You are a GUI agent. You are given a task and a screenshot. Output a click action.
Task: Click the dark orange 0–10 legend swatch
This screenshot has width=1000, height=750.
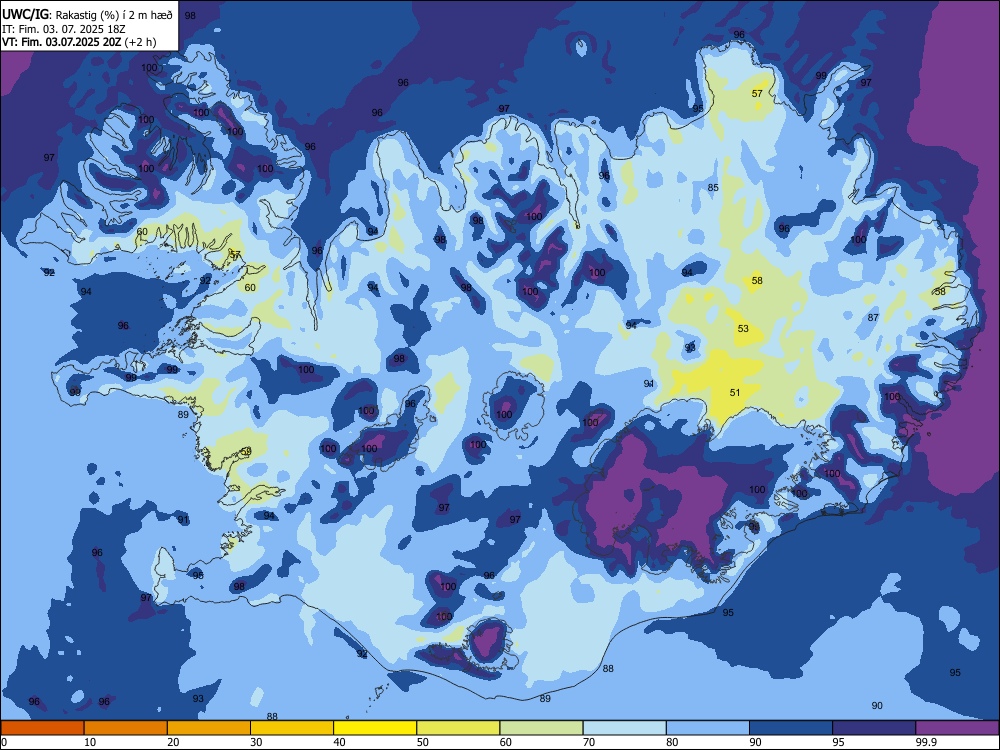43,728
